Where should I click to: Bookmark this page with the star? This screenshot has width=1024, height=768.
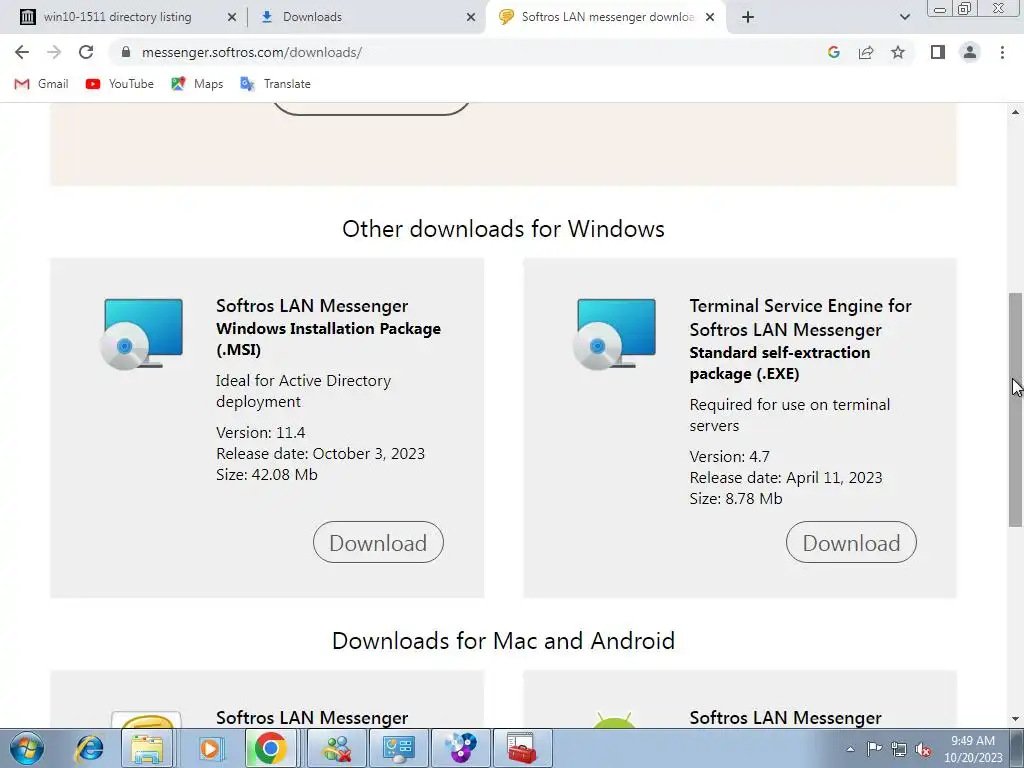pyautogui.click(x=898, y=52)
